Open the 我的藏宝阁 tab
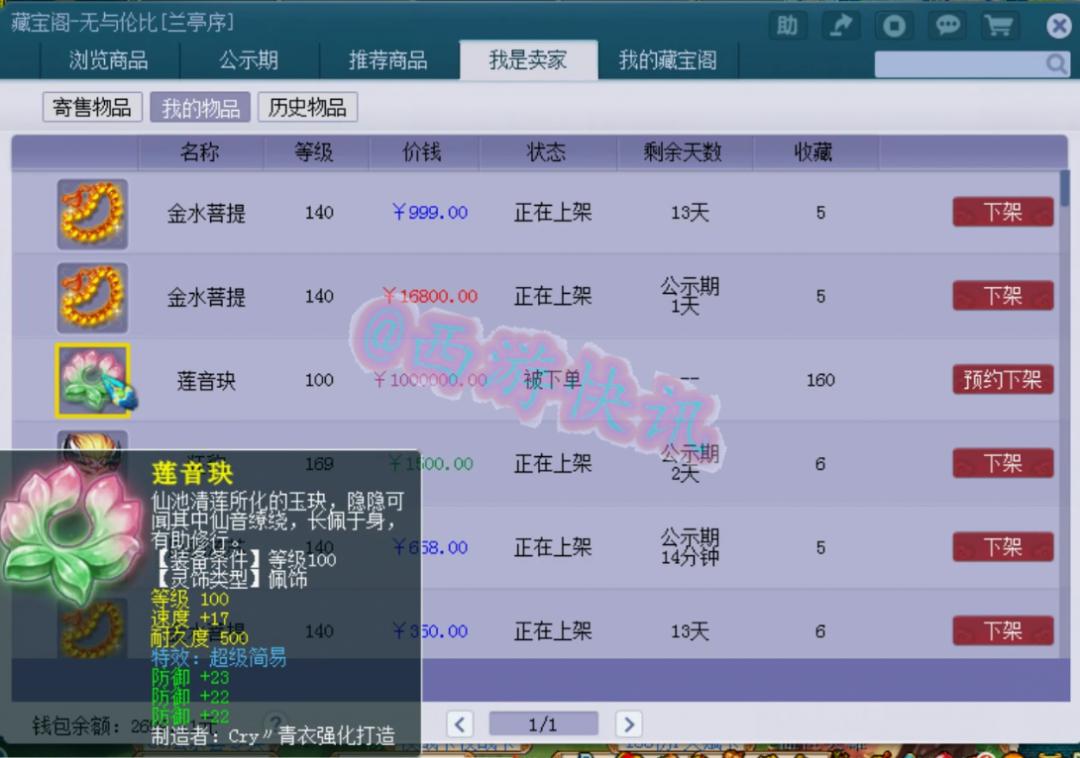Image resolution: width=1080 pixels, height=758 pixels. (670, 60)
